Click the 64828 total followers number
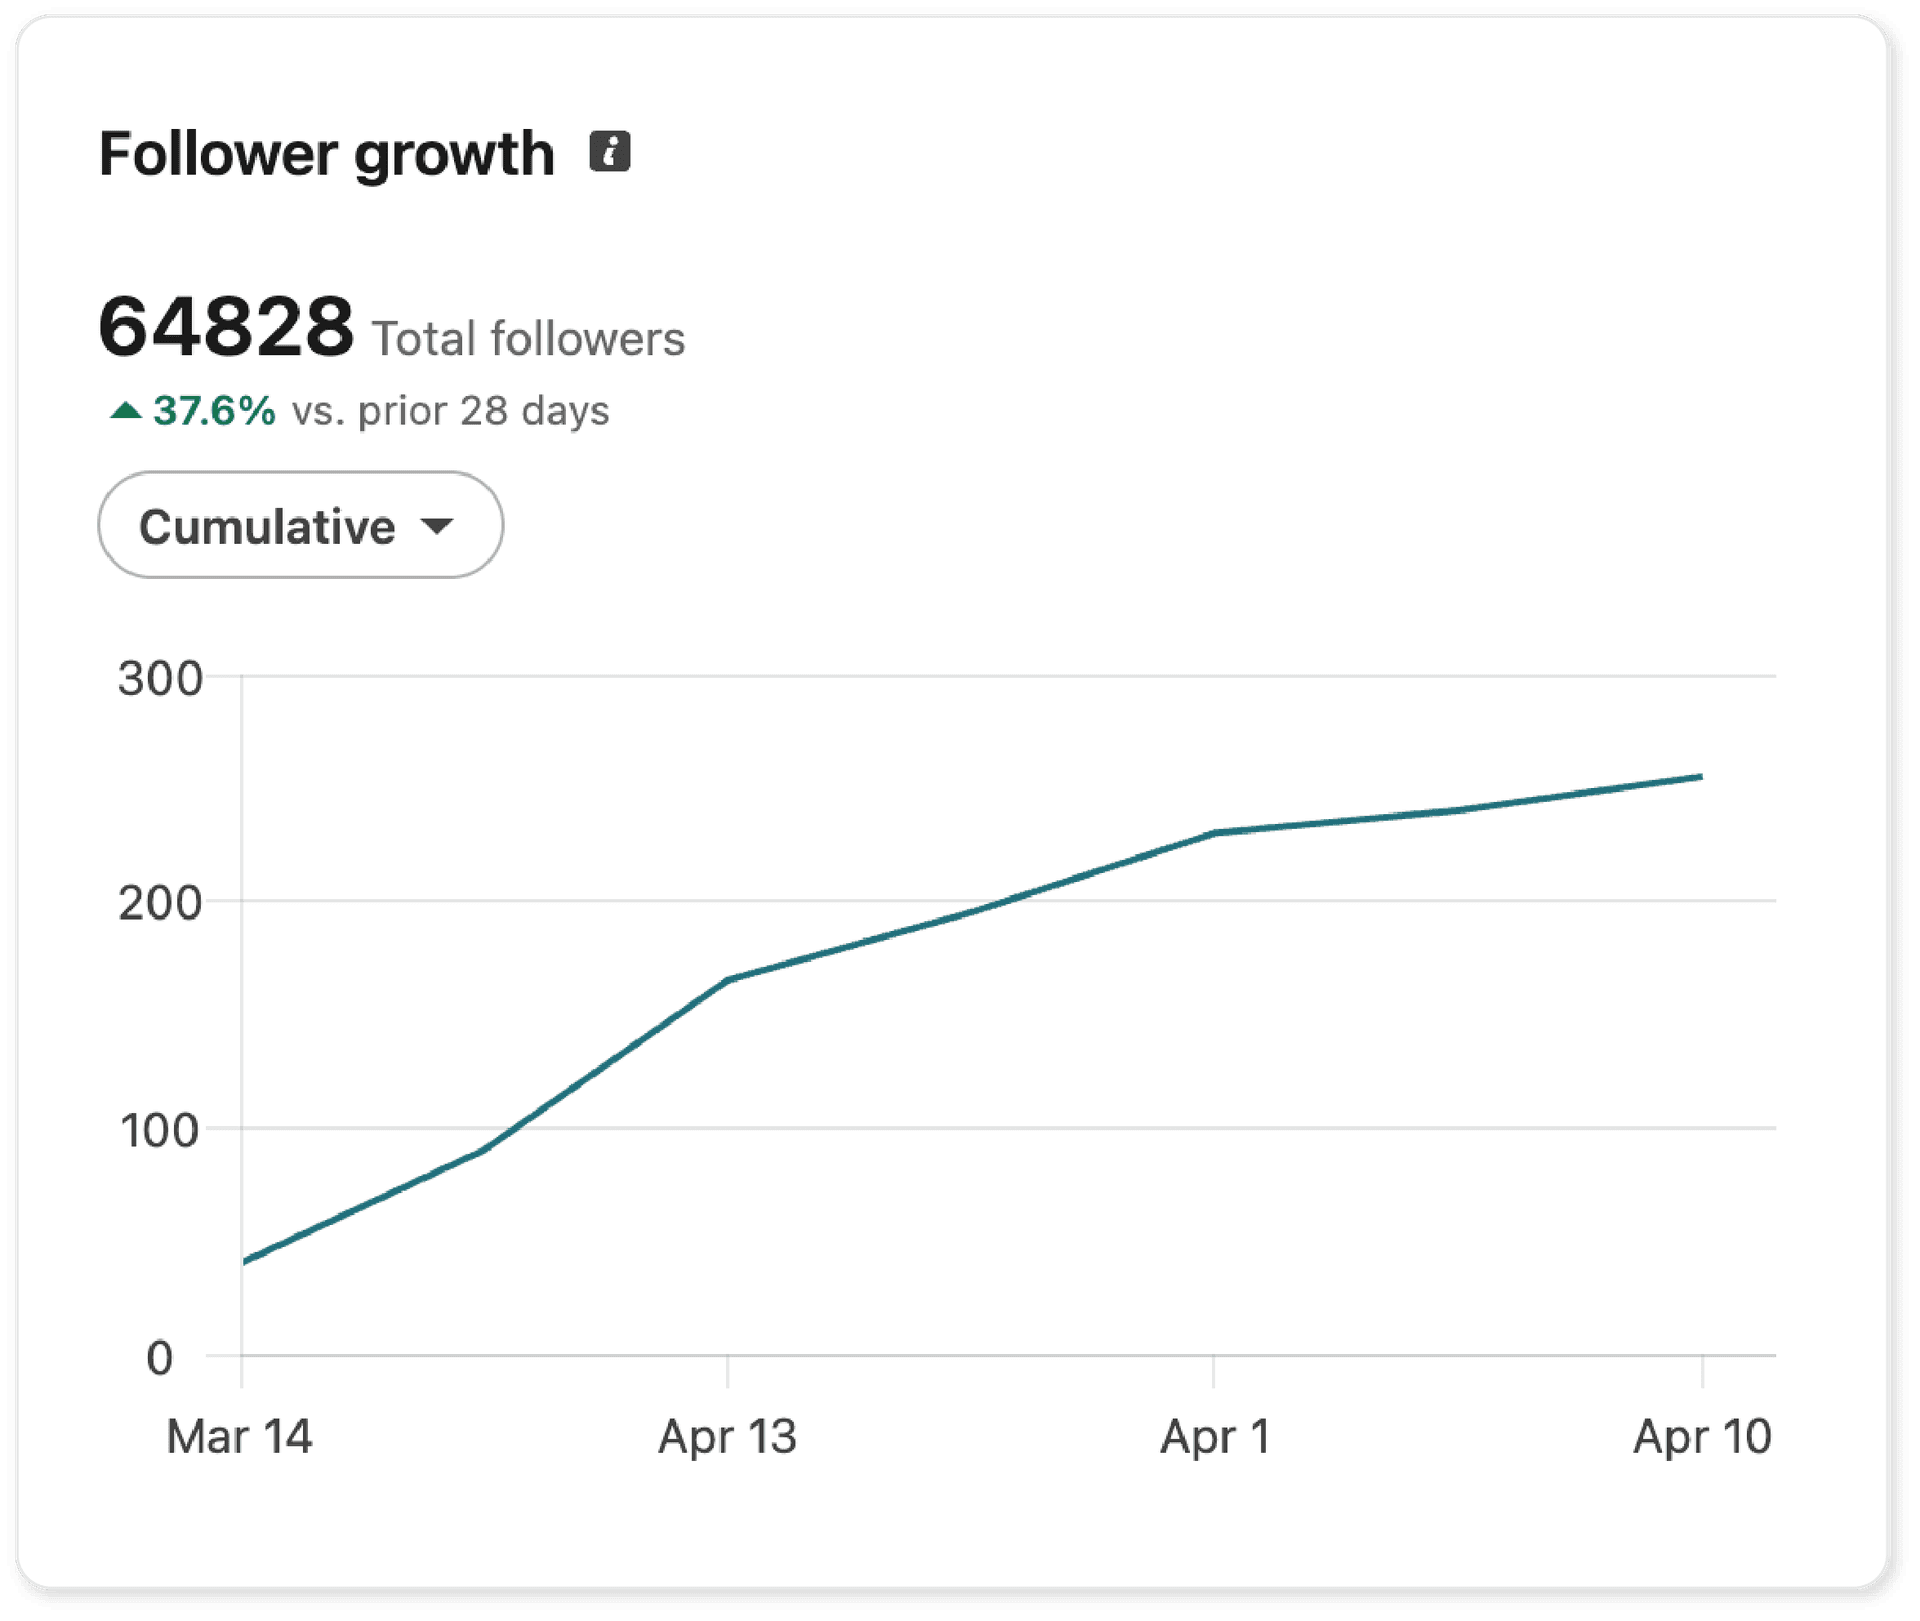 point(226,327)
